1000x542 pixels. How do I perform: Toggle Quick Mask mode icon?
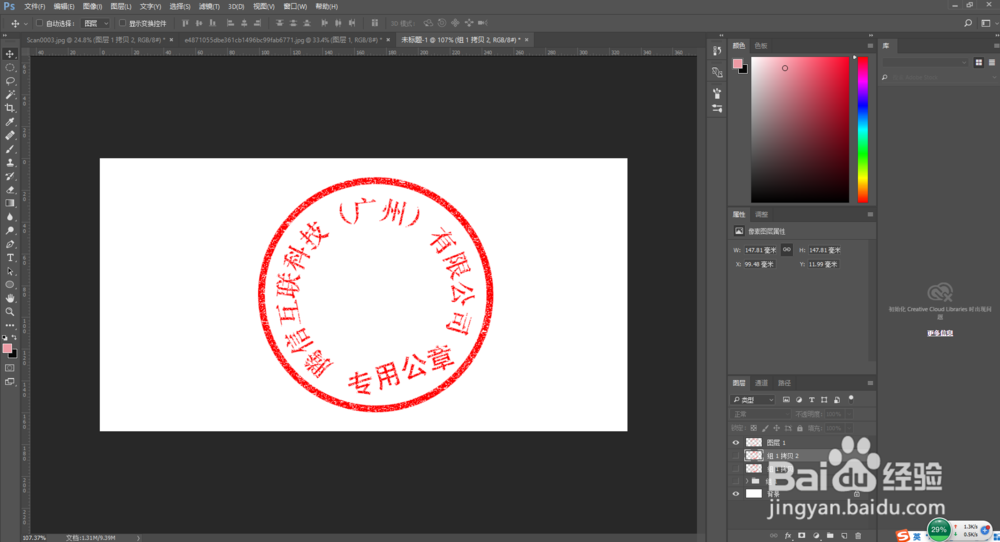(x=10, y=368)
